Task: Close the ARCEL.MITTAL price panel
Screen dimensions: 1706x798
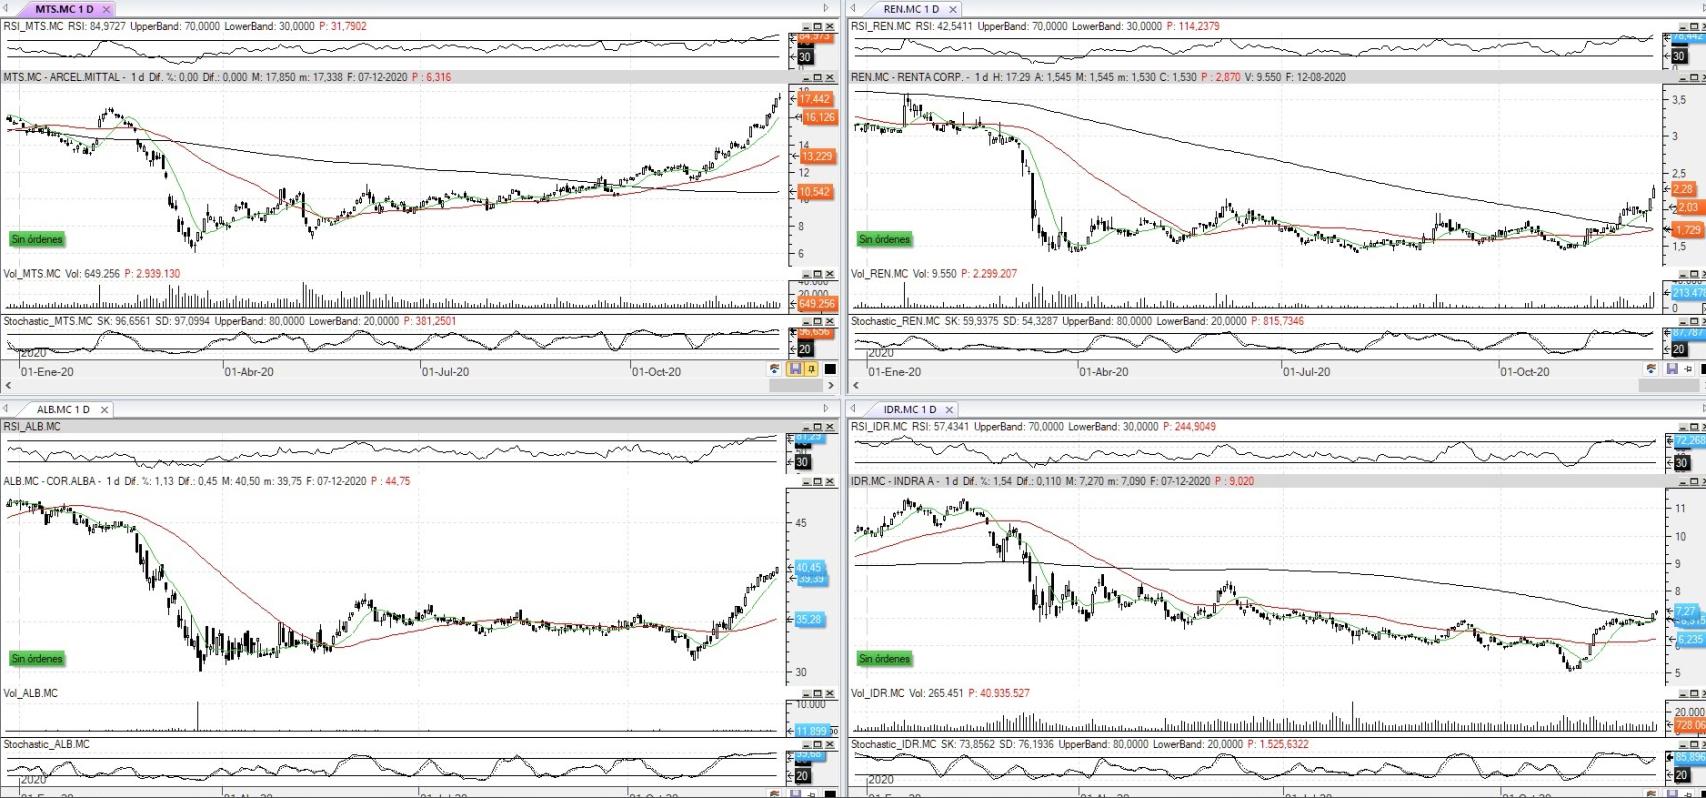Action: pos(830,77)
